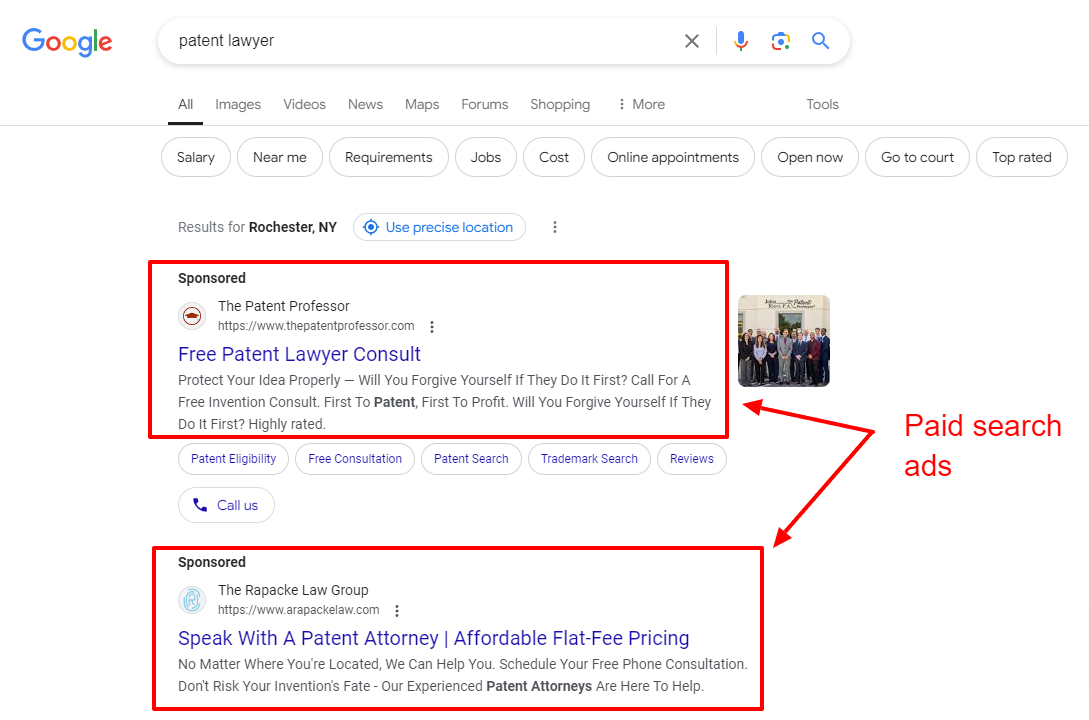Open location options via dots next to Rochester

click(x=555, y=227)
